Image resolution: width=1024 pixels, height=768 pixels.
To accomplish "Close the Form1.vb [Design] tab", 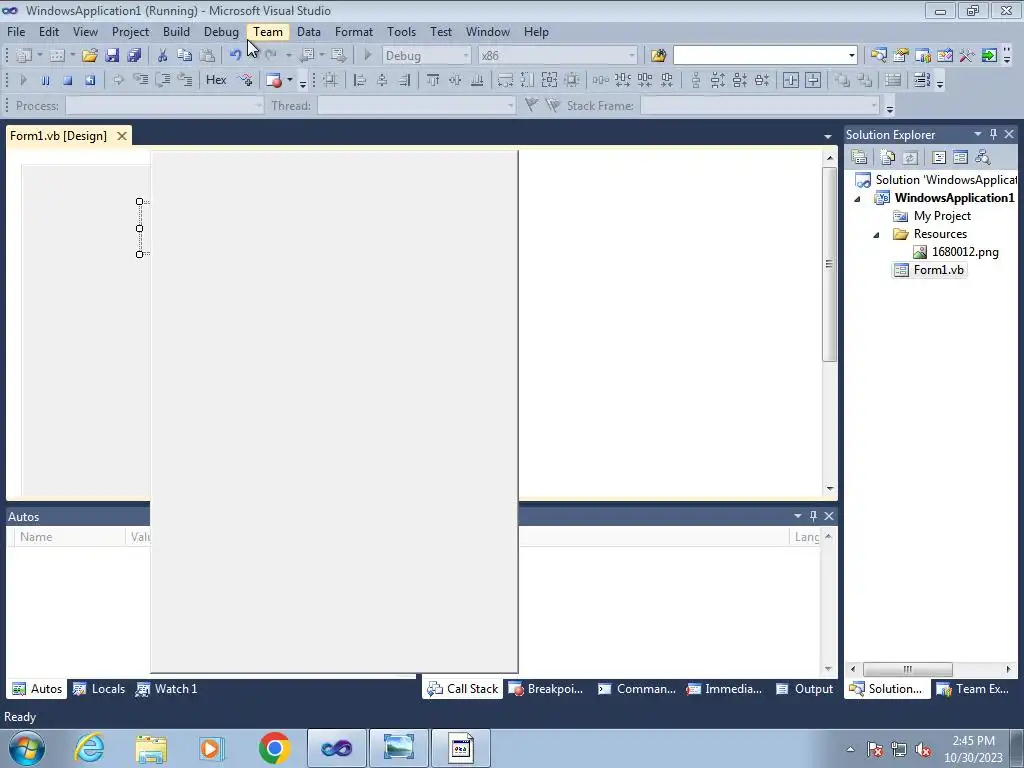I will pyautogui.click(x=121, y=136).
